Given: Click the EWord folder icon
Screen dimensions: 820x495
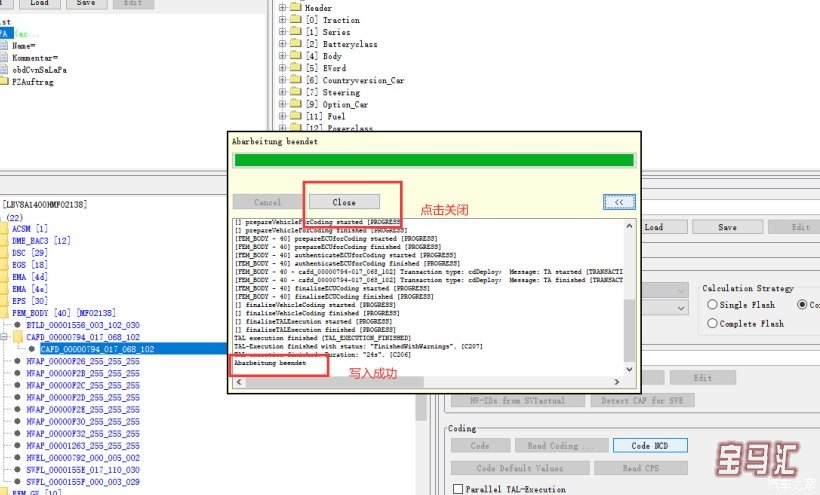Looking at the screenshot, I should [296, 67].
